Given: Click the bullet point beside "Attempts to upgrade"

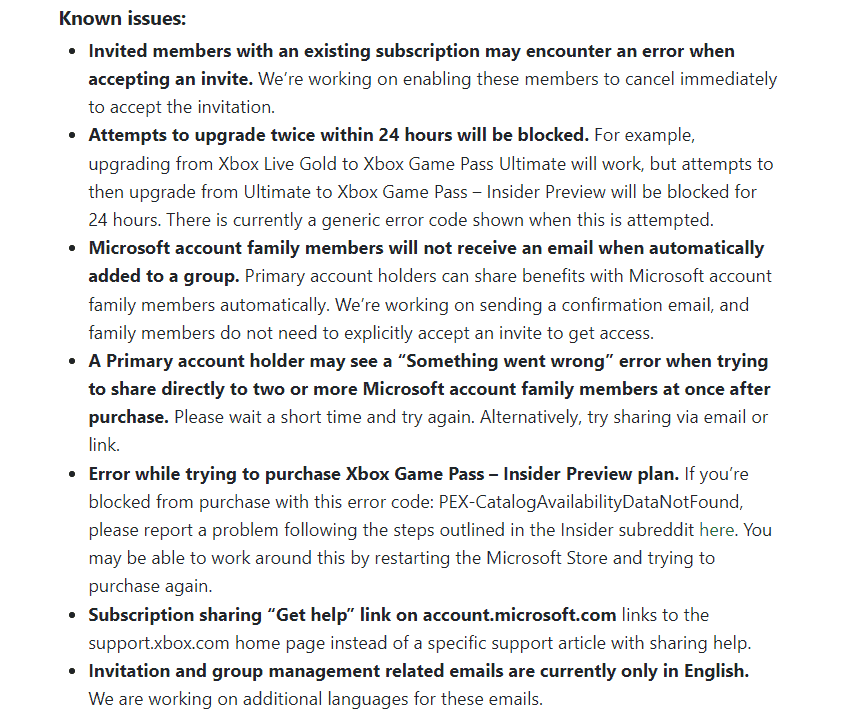Looking at the screenshot, I should tap(72, 135).
